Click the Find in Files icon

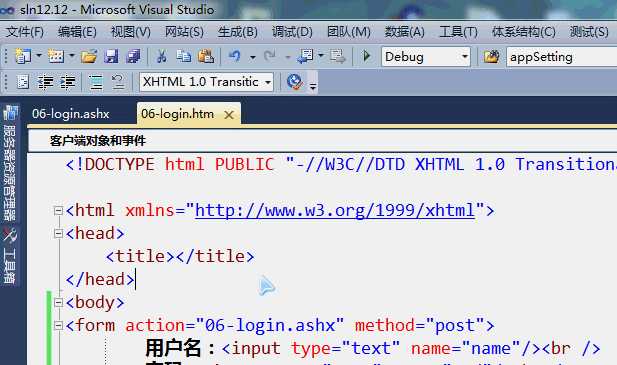(491, 57)
